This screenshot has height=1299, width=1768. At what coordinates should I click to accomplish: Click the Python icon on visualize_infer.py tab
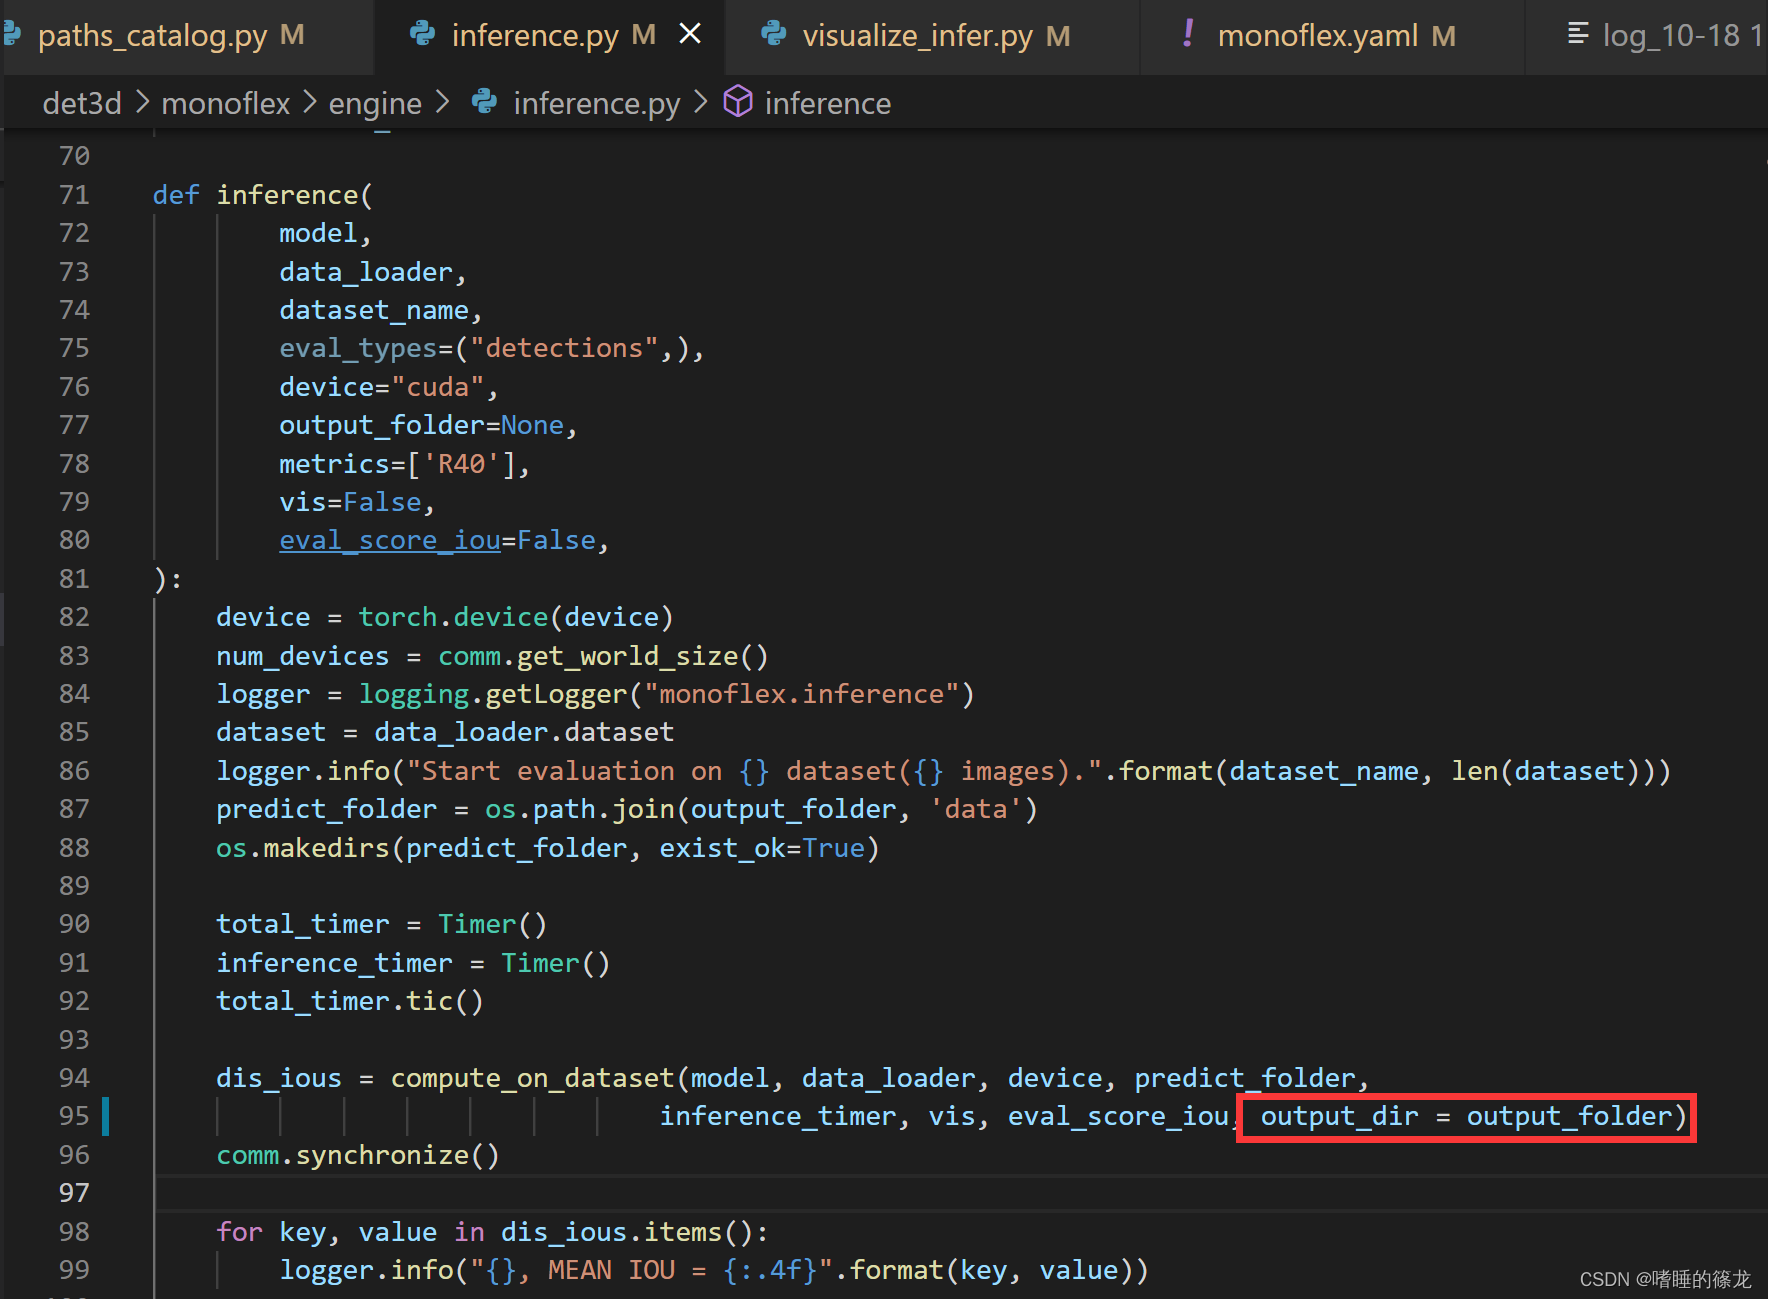click(x=773, y=34)
